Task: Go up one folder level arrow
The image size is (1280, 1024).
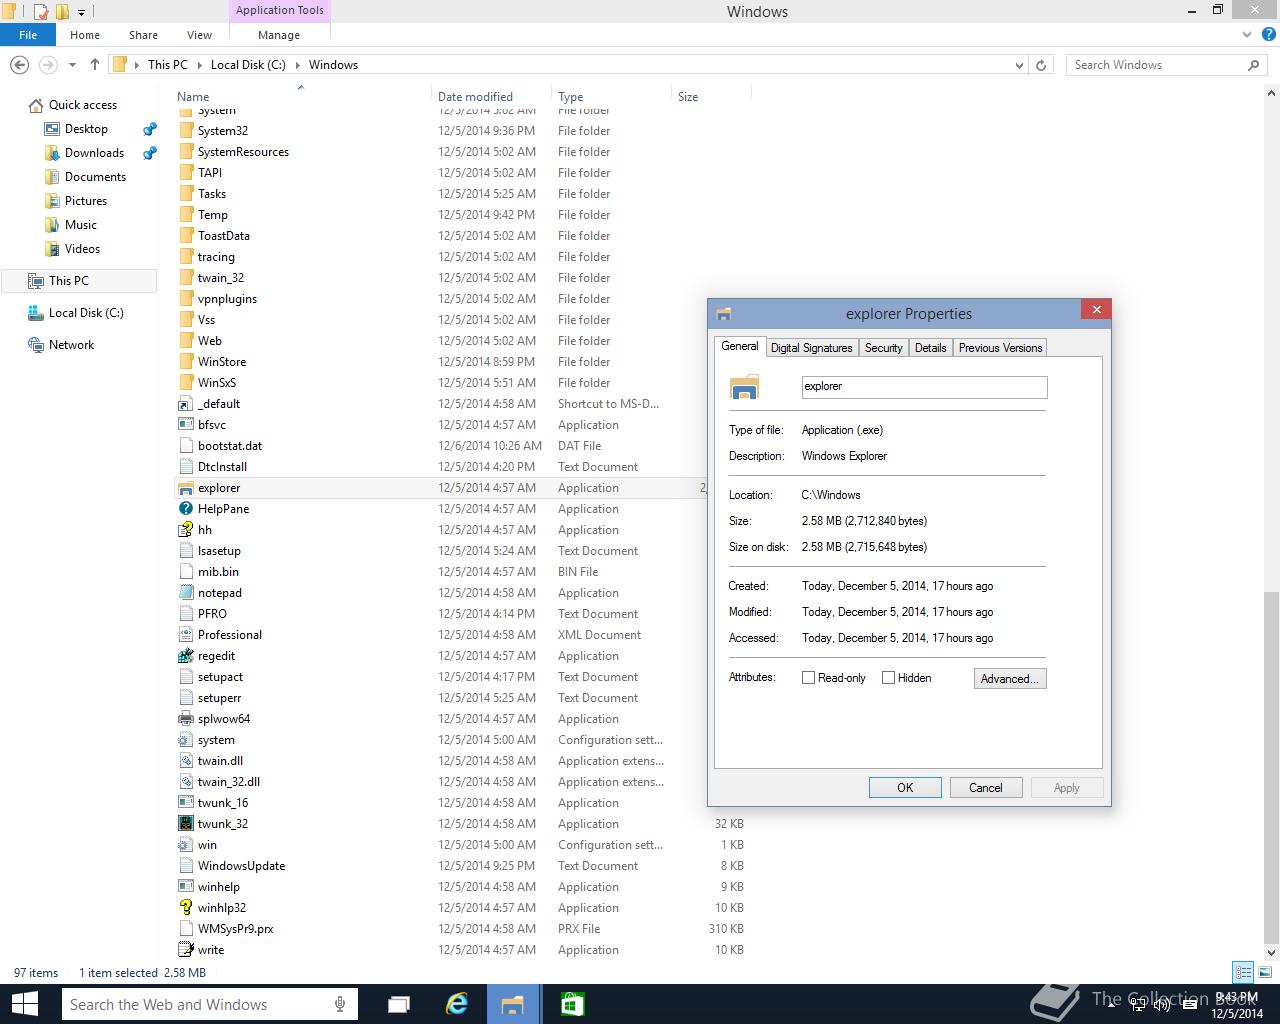Action: (95, 65)
